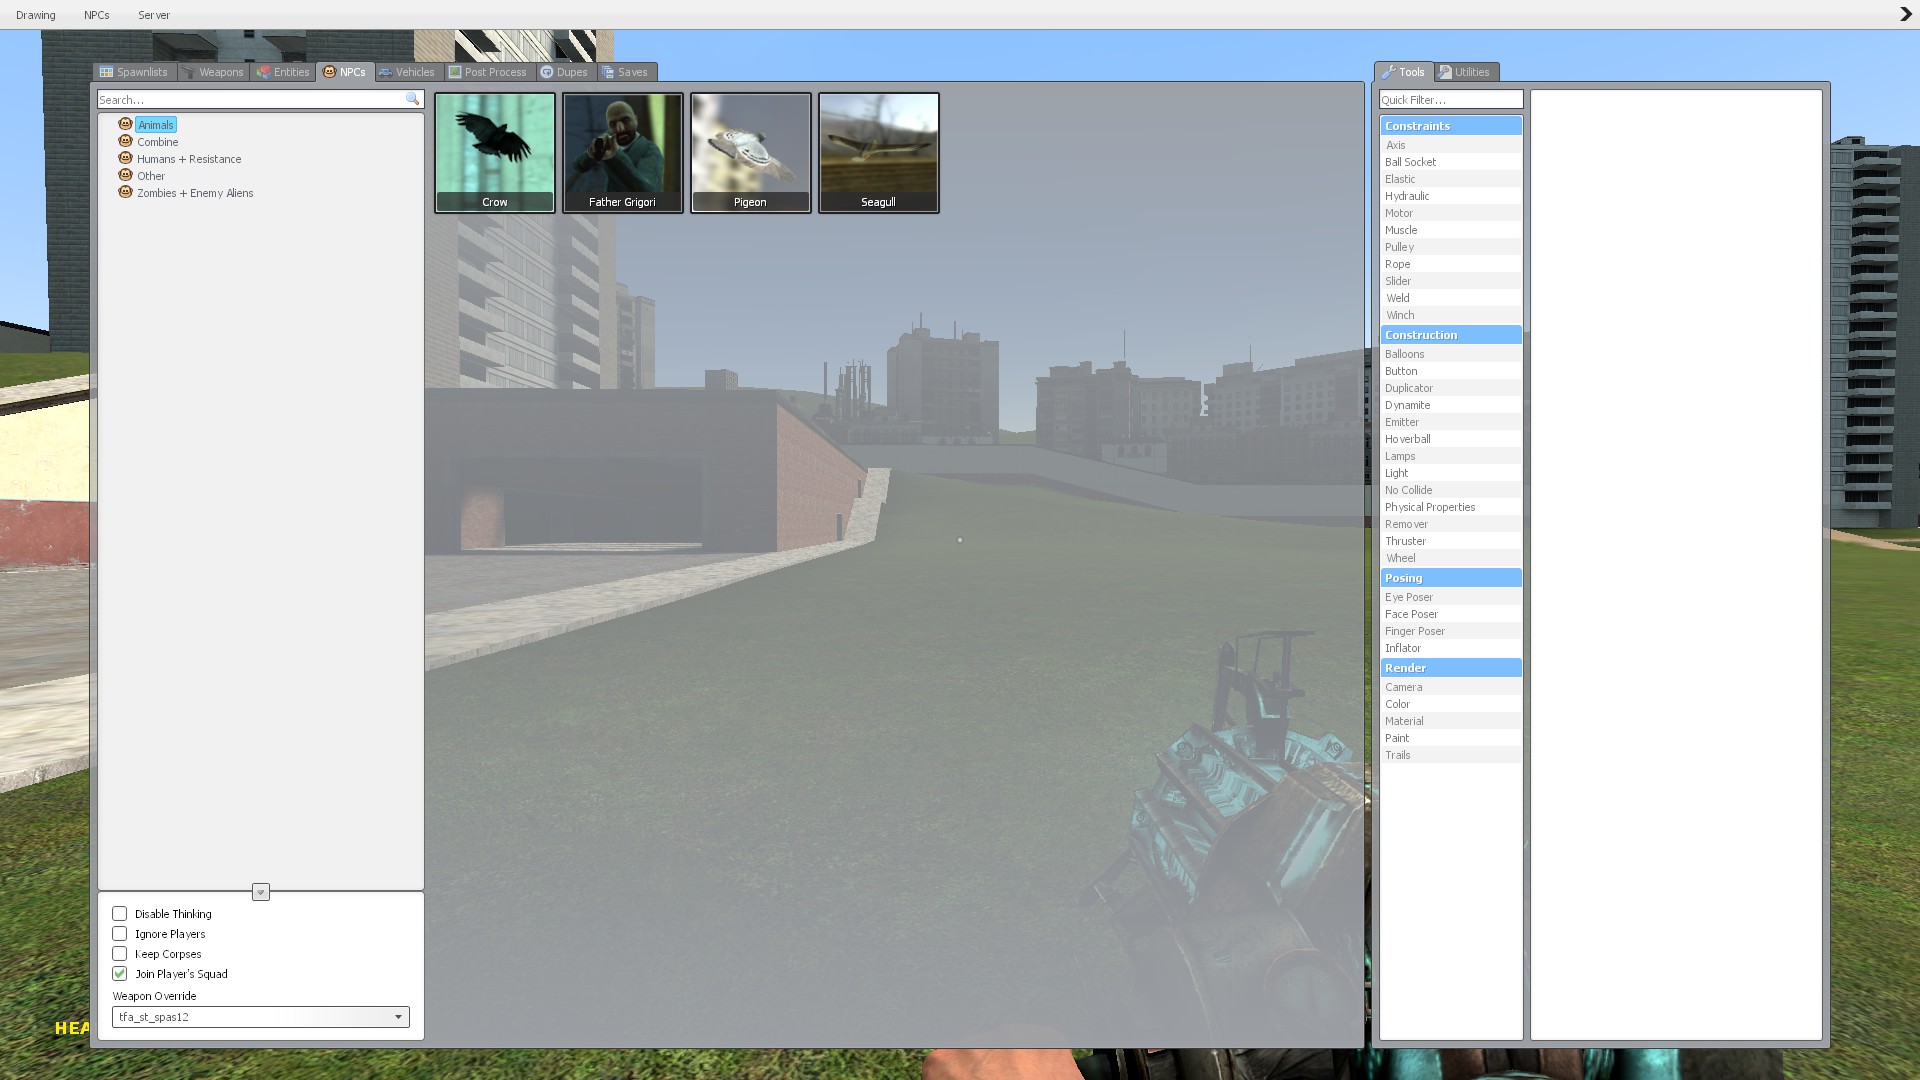The height and width of the screenshot is (1080, 1920).
Task: Choose the Hoverball tool
Action: tap(1451, 439)
